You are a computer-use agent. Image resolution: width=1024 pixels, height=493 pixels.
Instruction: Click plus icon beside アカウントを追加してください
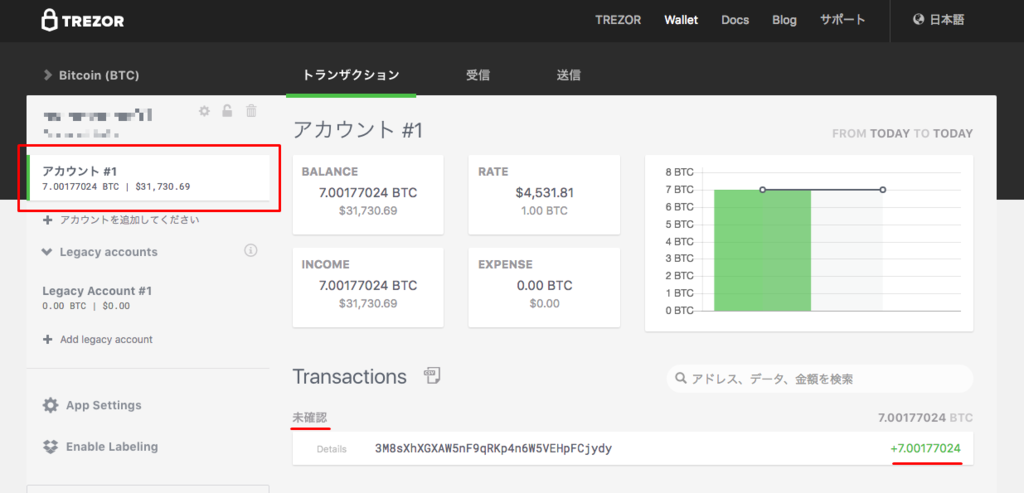coord(47,221)
